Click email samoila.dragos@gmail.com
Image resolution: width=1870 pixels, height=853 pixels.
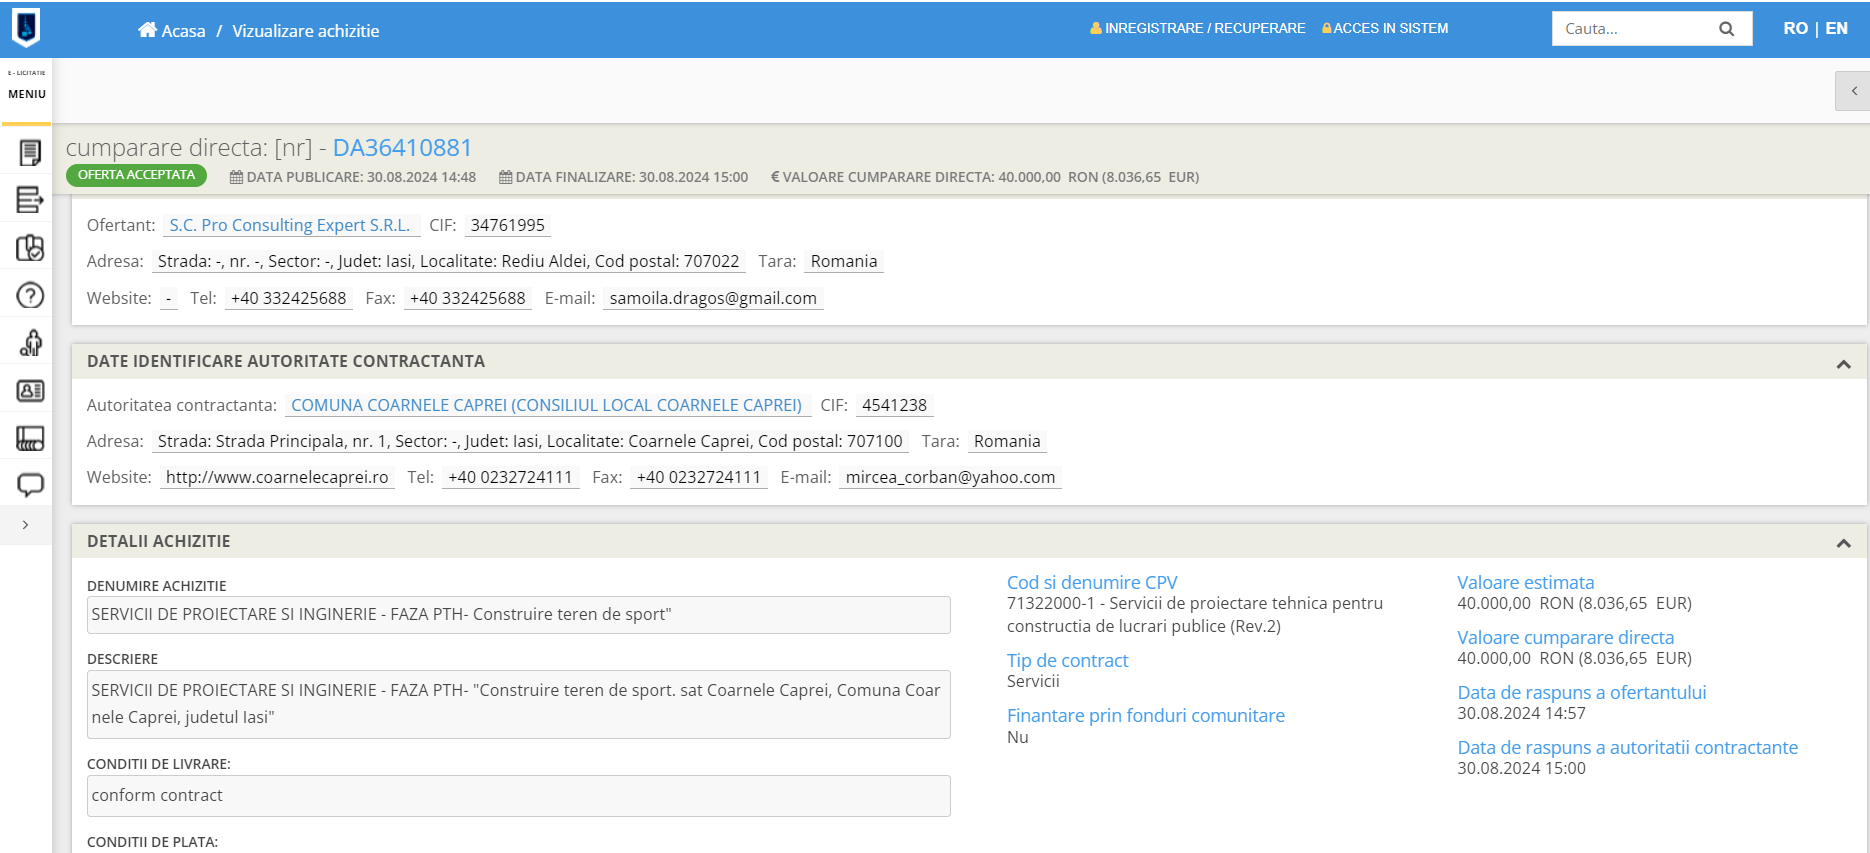click(x=713, y=298)
